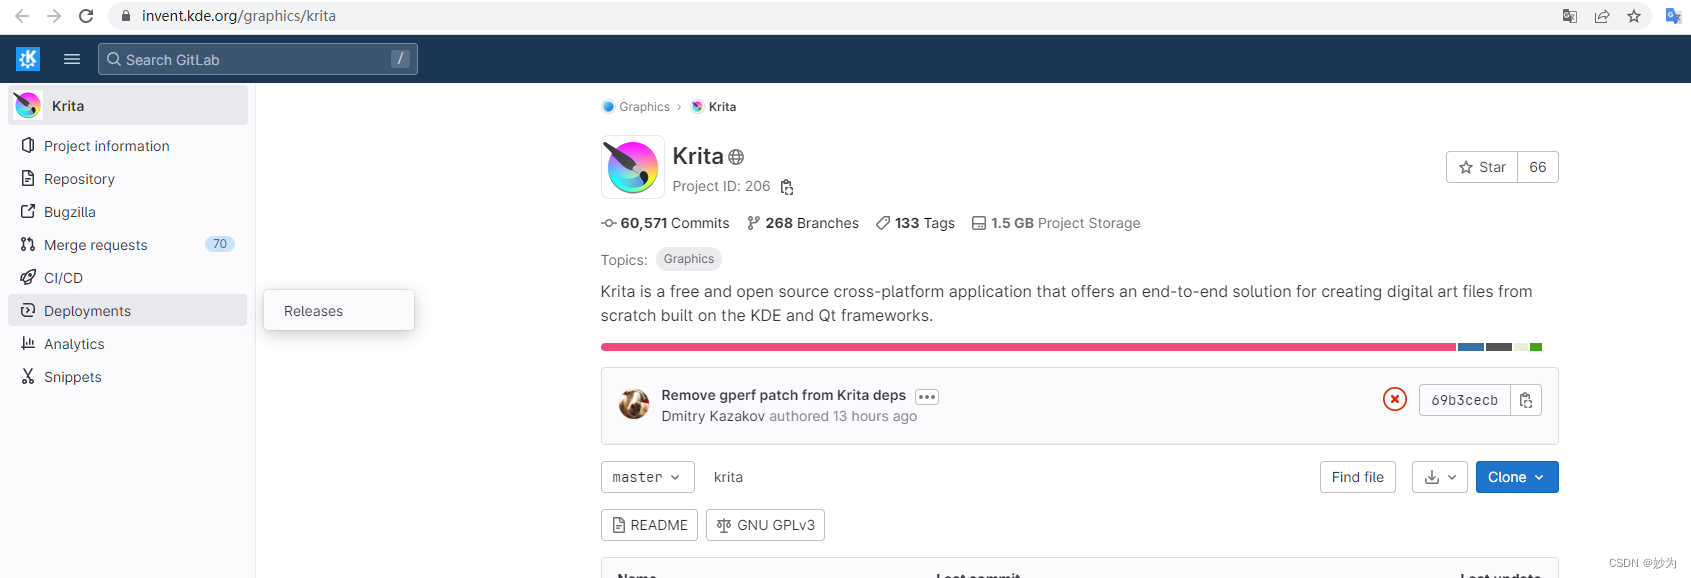Click the Find file button
This screenshot has width=1691, height=578.
pos(1358,477)
